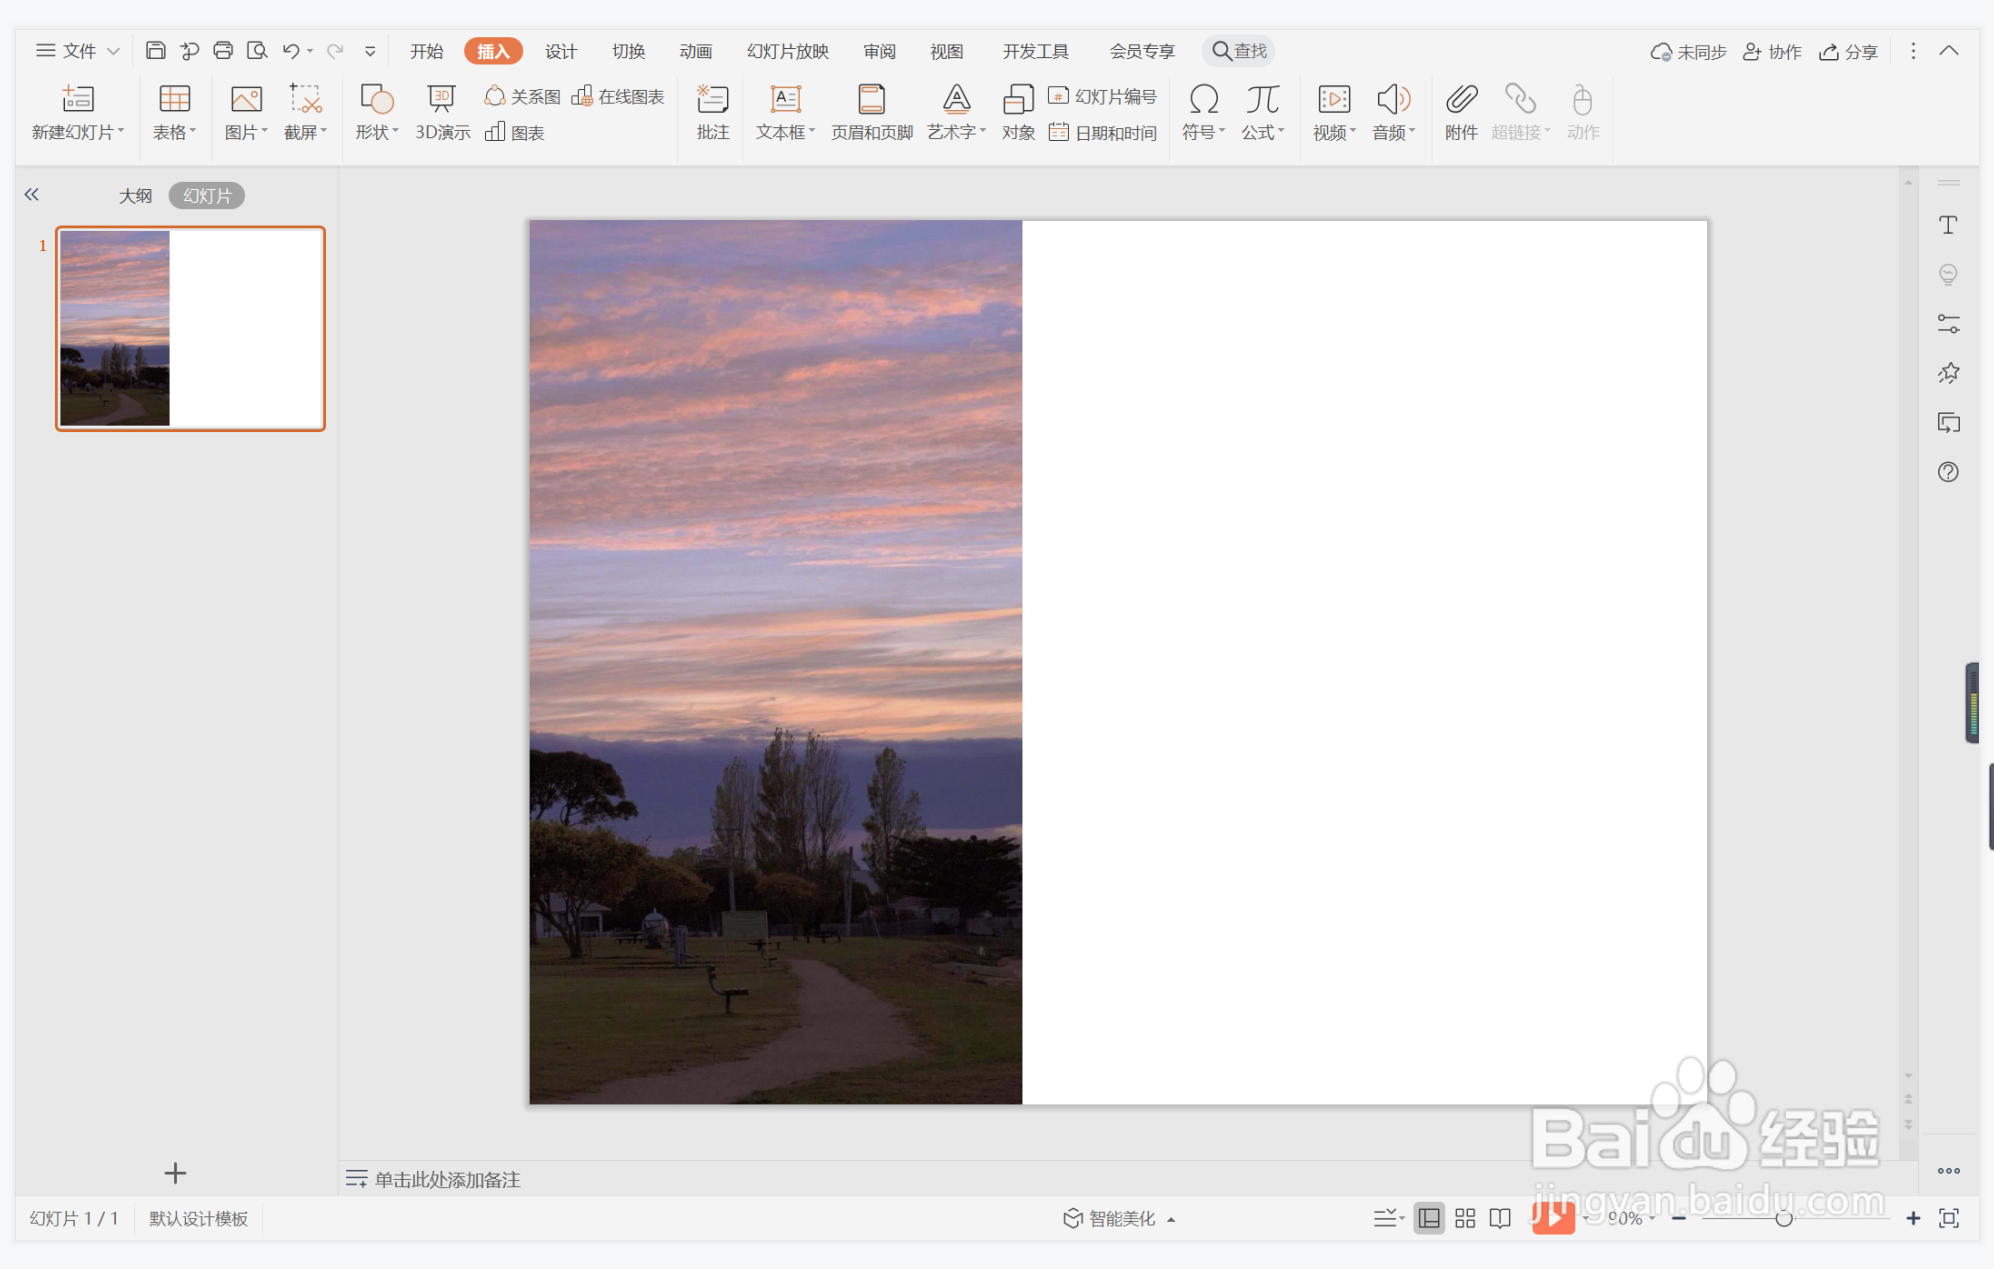Image resolution: width=1994 pixels, height=1269 pixels.
Task: Start slideshow with the orange play button
Action: pyautogui.click(x=1552, y=1217)
